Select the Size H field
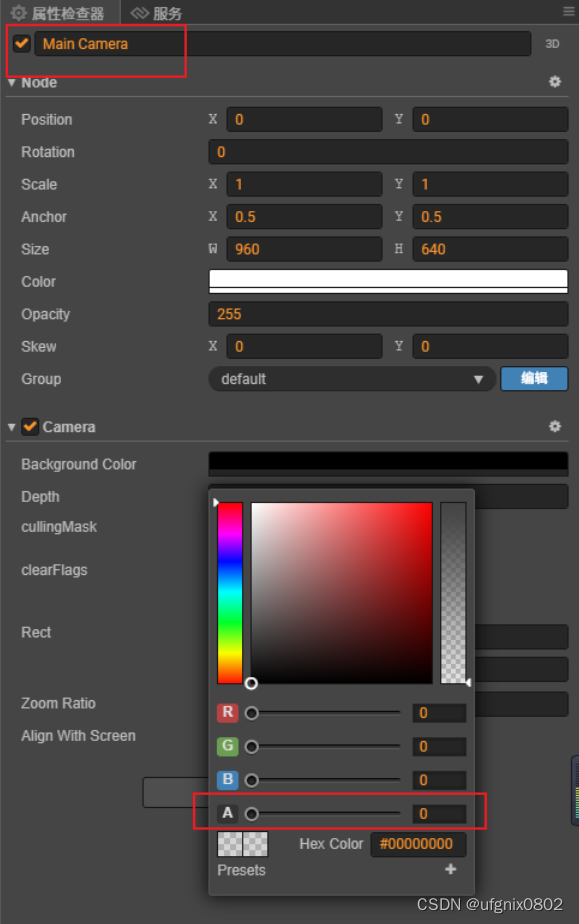Viewport: 579px width, 924px height. (x=490, y=249)
